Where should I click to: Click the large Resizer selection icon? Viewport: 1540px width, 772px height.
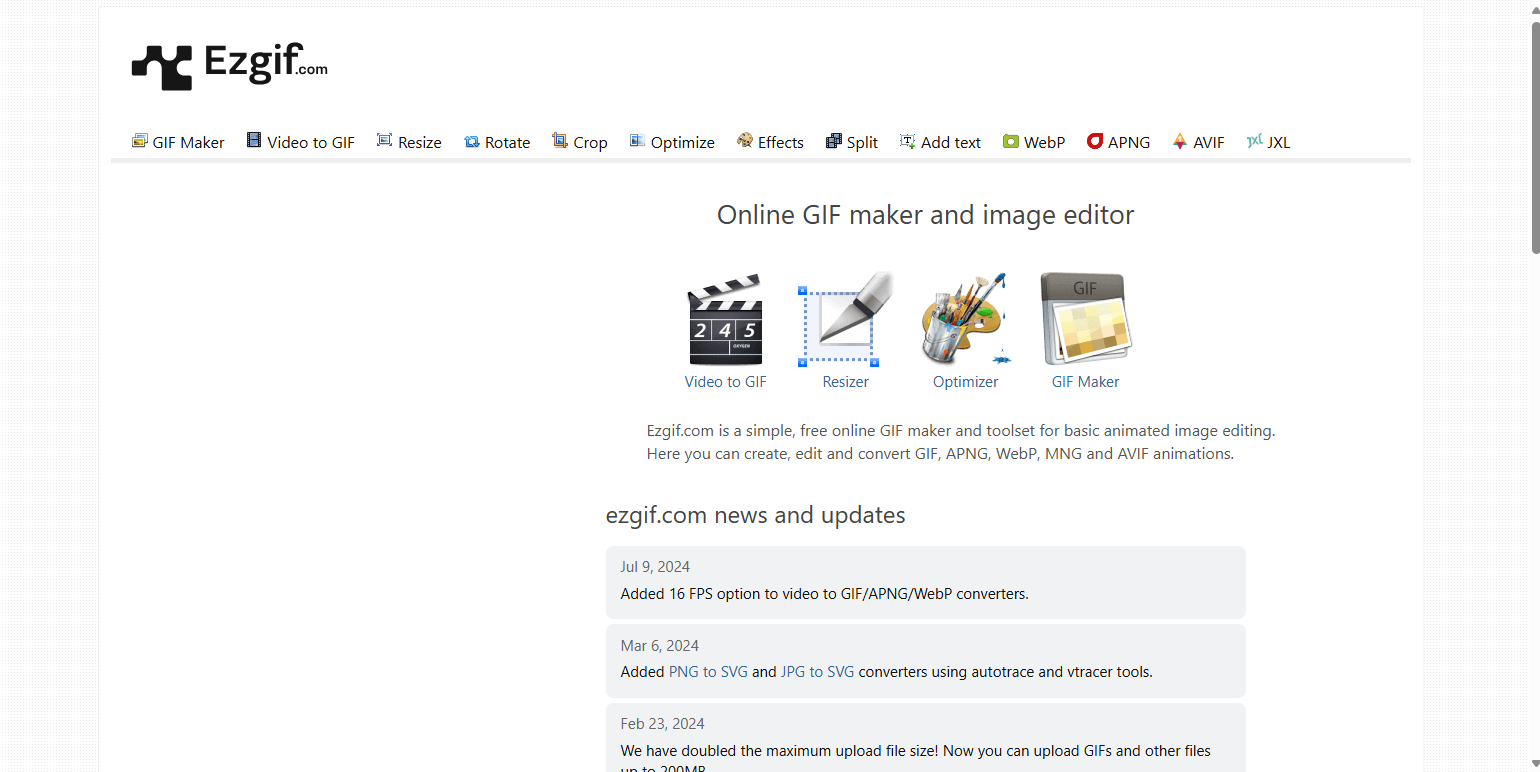coord(845,320)
